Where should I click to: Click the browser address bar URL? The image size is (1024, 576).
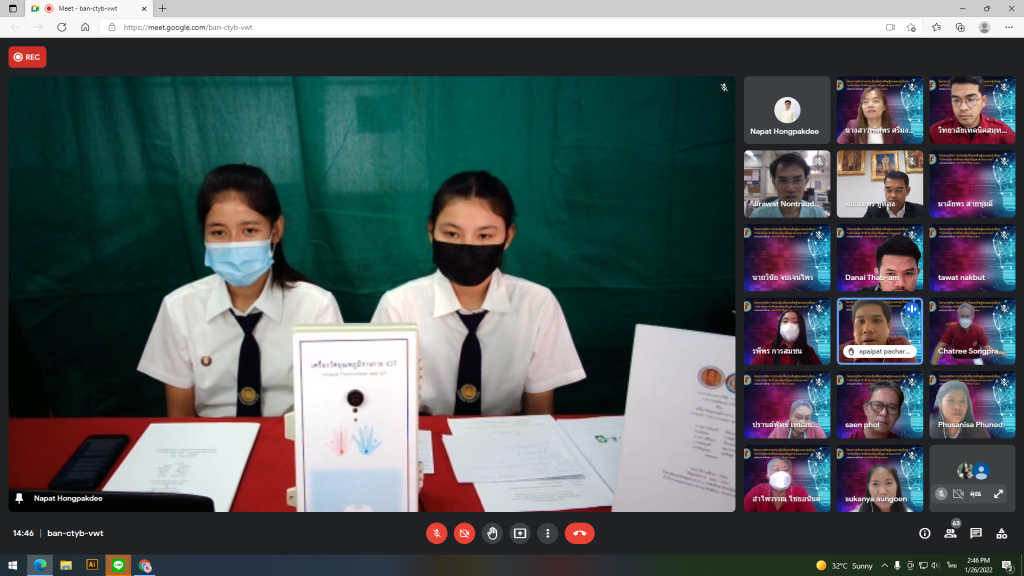pos(187,27)
